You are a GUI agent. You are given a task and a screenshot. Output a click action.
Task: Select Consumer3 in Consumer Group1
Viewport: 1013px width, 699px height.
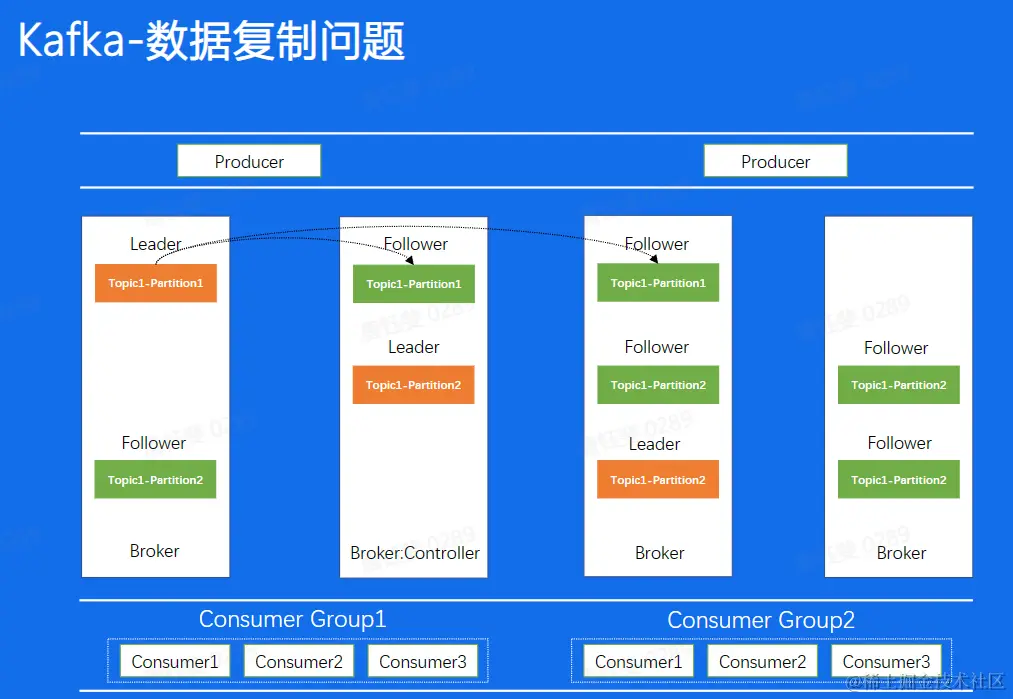point(423,662)
